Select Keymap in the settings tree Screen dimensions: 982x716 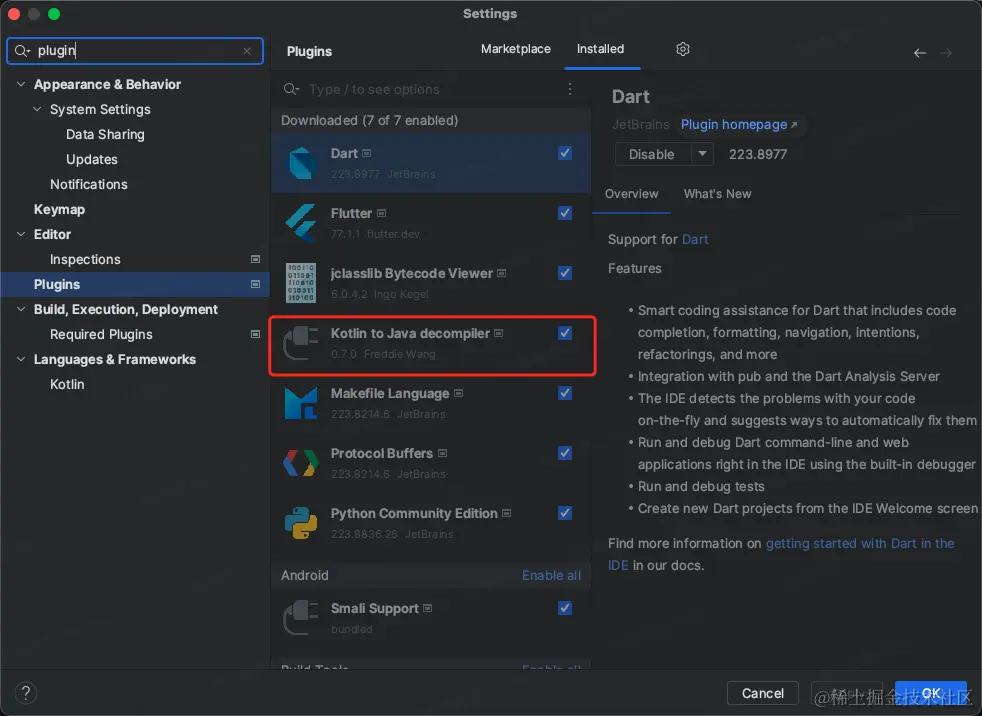[59, 209]
